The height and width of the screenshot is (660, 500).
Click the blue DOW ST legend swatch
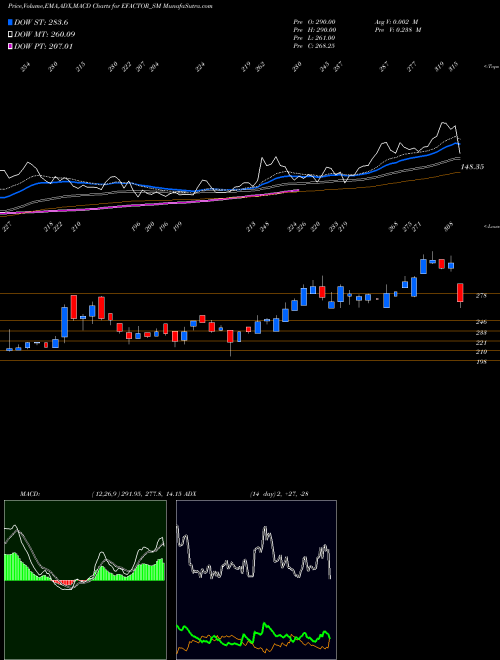point(10,22)
